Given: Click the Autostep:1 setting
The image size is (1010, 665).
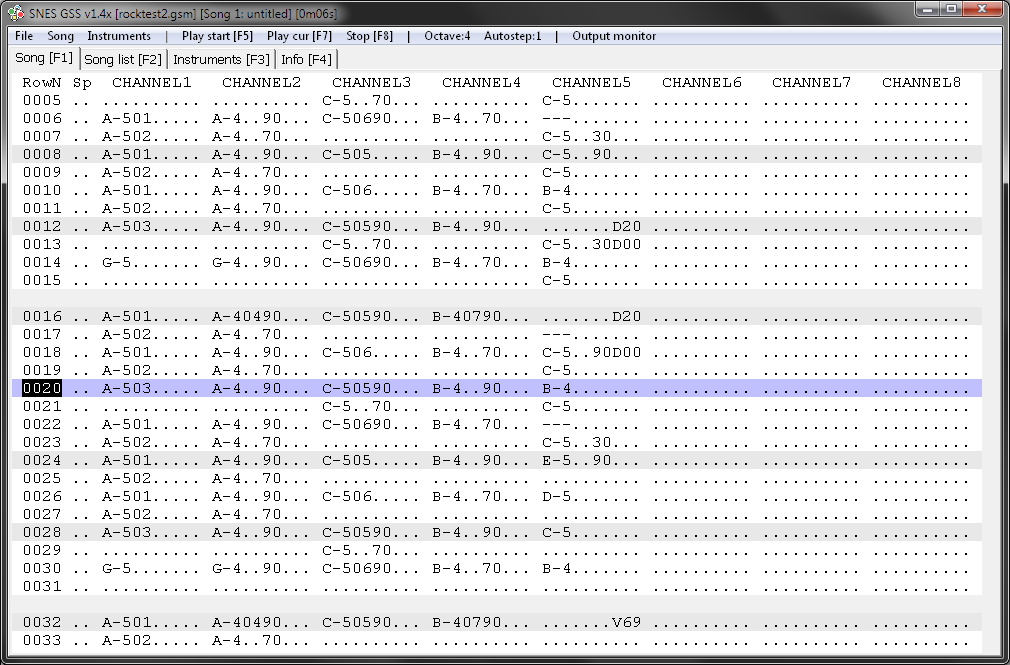Looking at the screenshot, I should (513, 36).
